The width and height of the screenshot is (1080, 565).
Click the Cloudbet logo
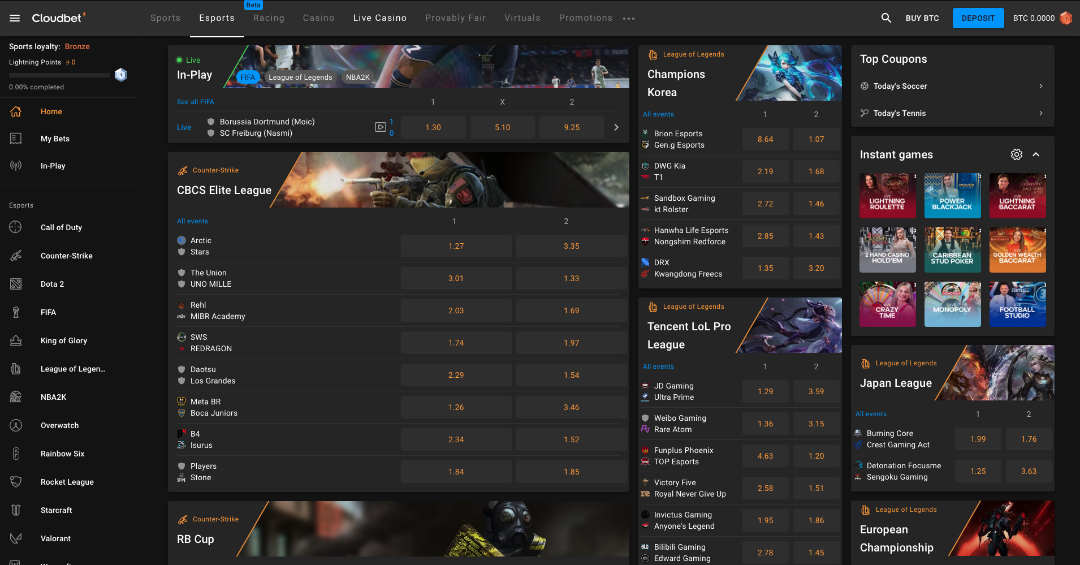click(59, 18)
